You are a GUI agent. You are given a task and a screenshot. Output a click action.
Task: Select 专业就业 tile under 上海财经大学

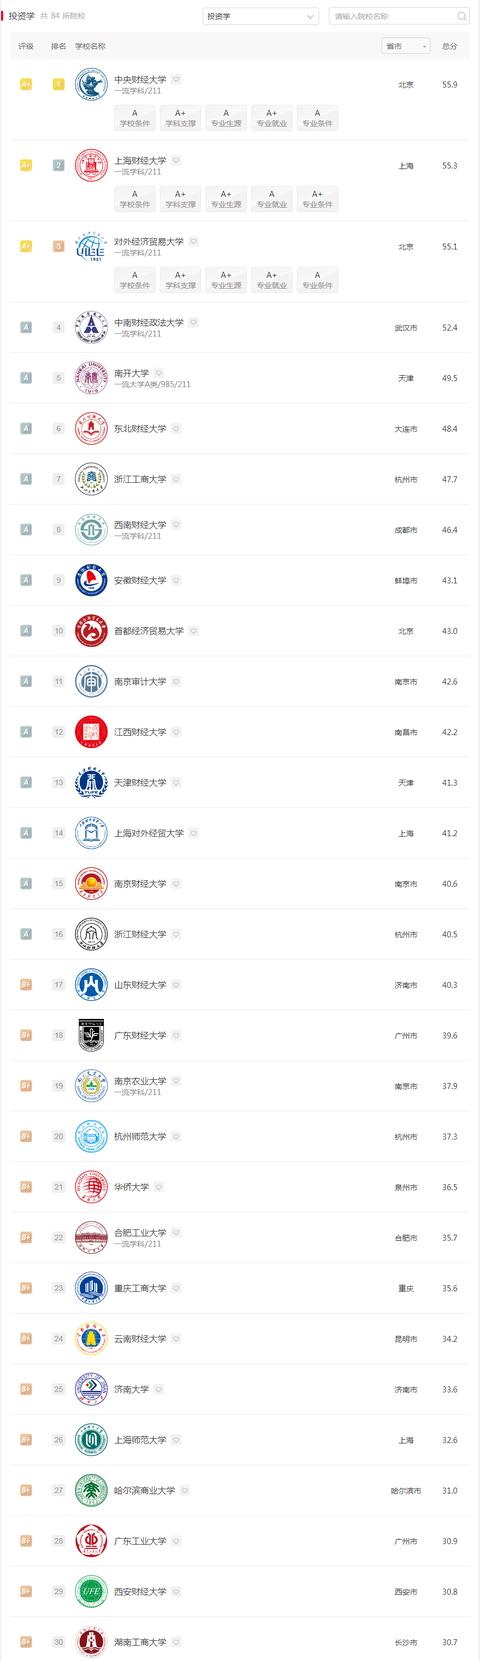(271, 199)
